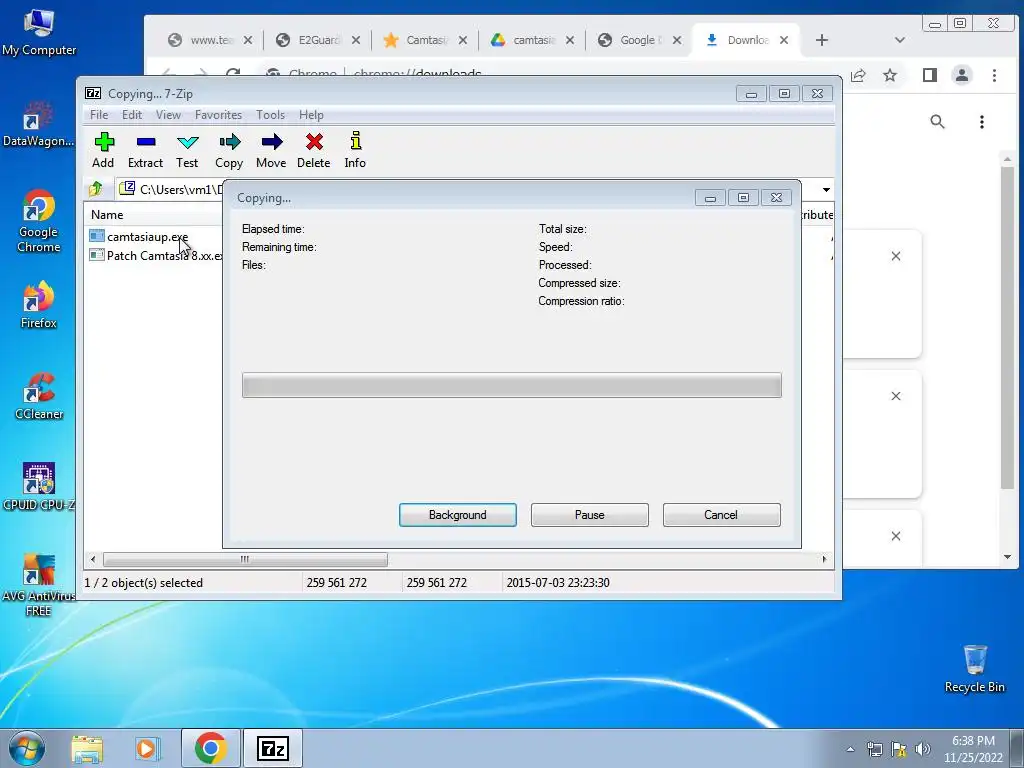Click the Background button in Copying dialog
This screenshot has height=768, width=1024.
pyautogui.click(x=458, y=515)
